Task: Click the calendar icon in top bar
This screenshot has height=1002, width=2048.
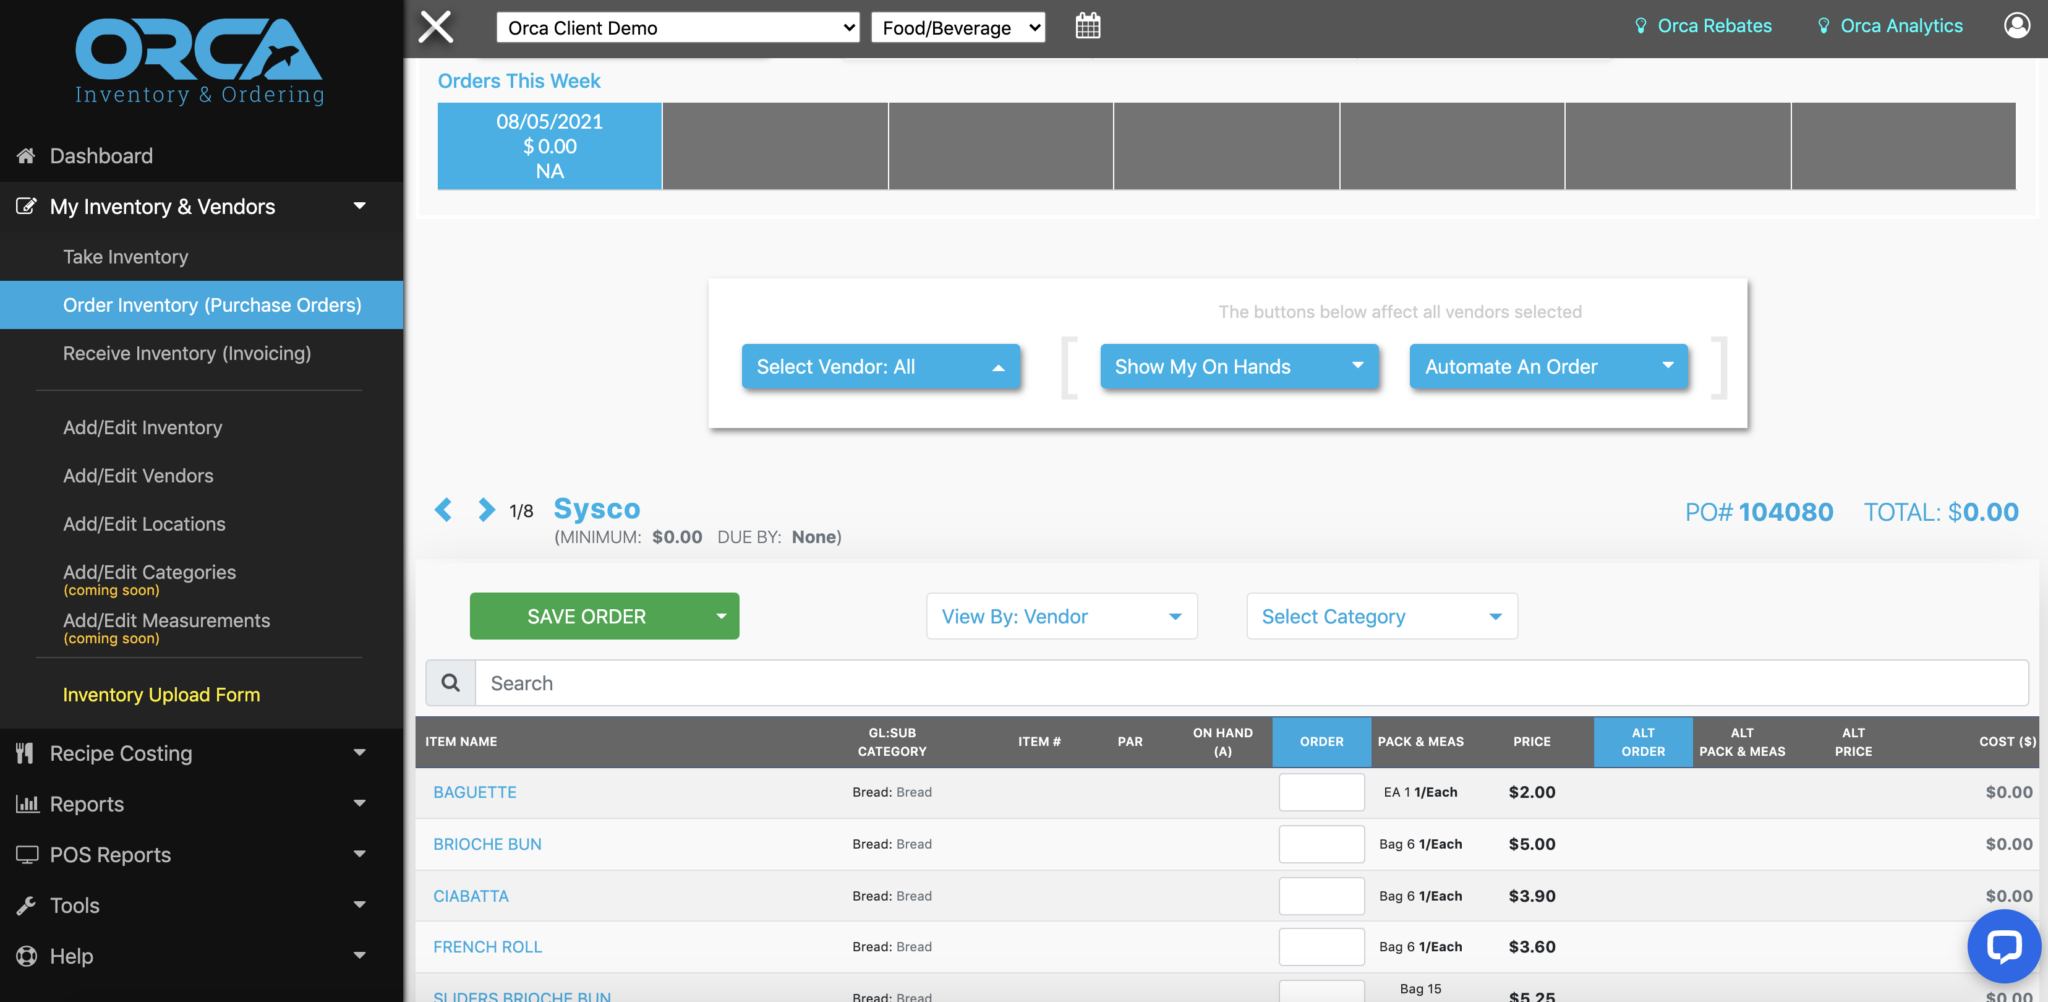Action: 1087,27
